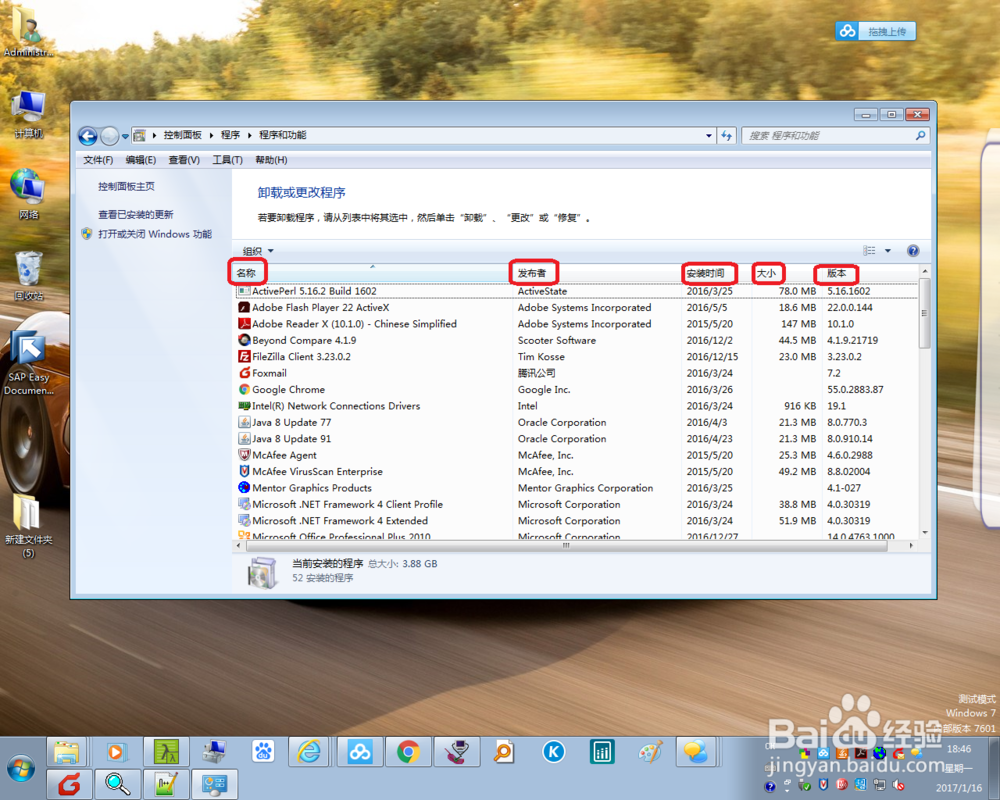Expand the 组织 dropdown

tap(258, 251)
